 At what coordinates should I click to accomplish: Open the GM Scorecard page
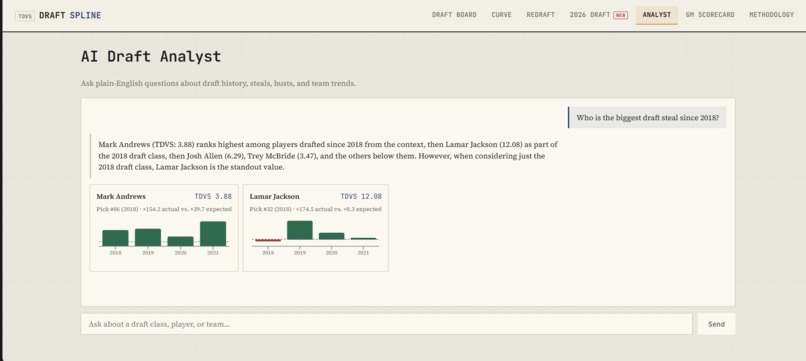point(710,15)
